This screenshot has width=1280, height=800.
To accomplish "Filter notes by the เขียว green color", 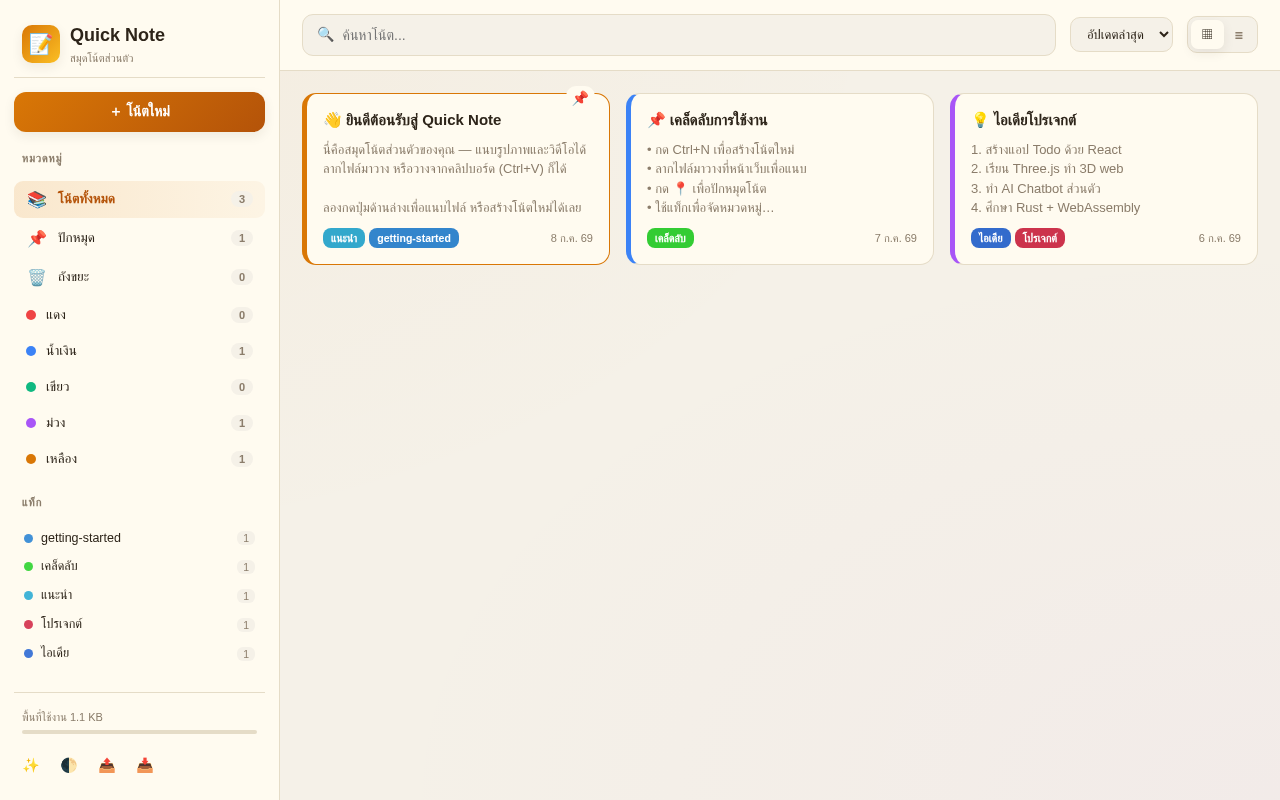I will 140,387.
